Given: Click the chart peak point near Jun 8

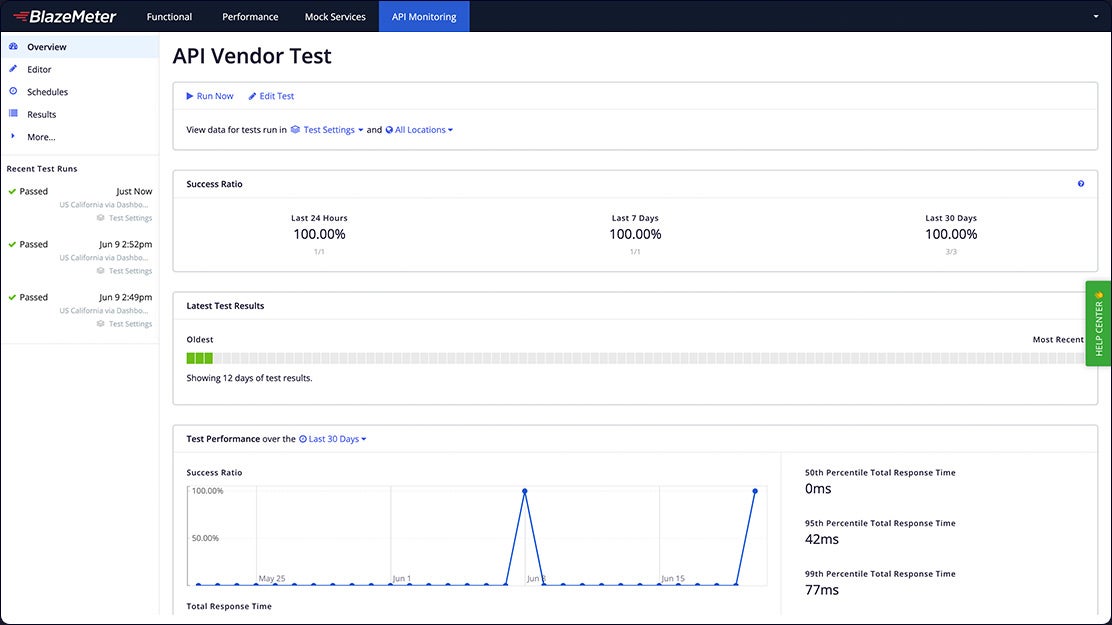Looking at the screenshot, I should [525, 491].
